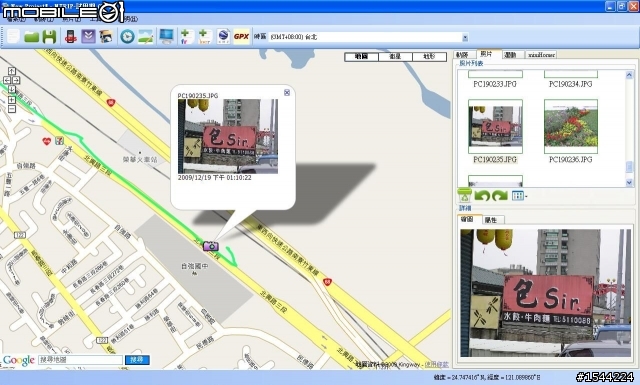
Task: Open the 使用條款 terms link
Action: point(436,364)
